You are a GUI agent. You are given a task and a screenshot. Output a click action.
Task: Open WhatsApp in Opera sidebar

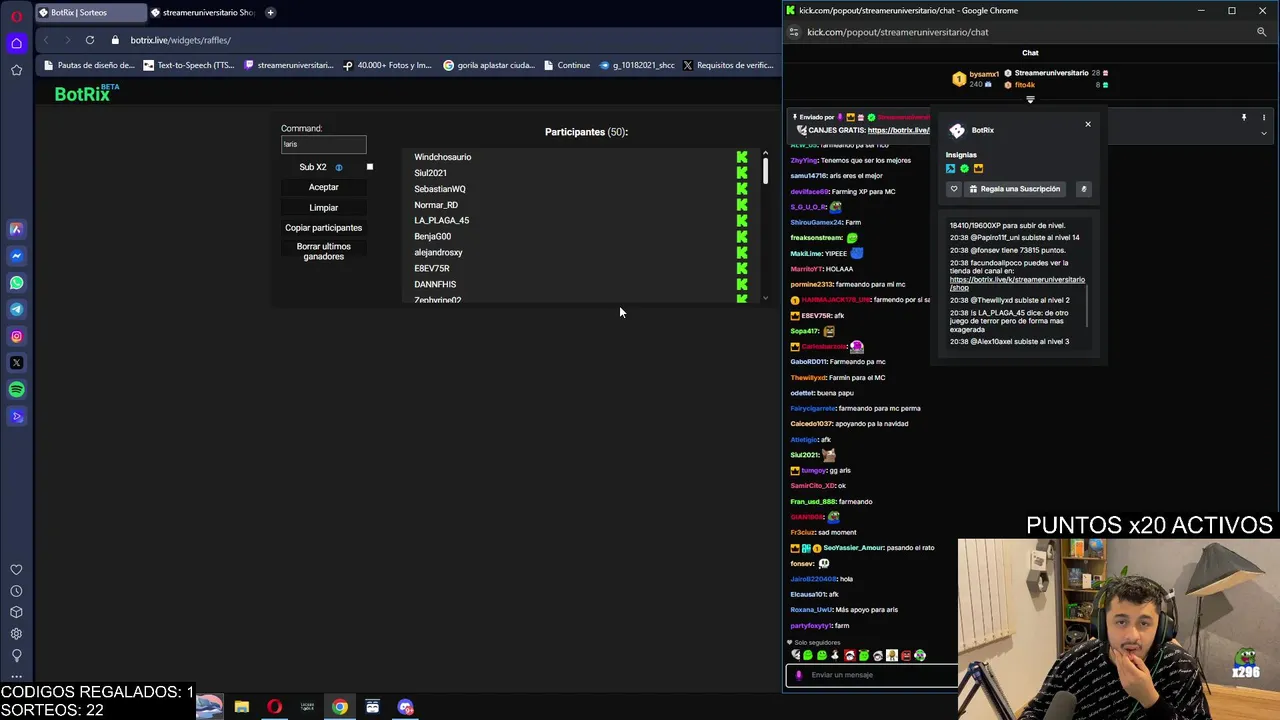[16, 283]
